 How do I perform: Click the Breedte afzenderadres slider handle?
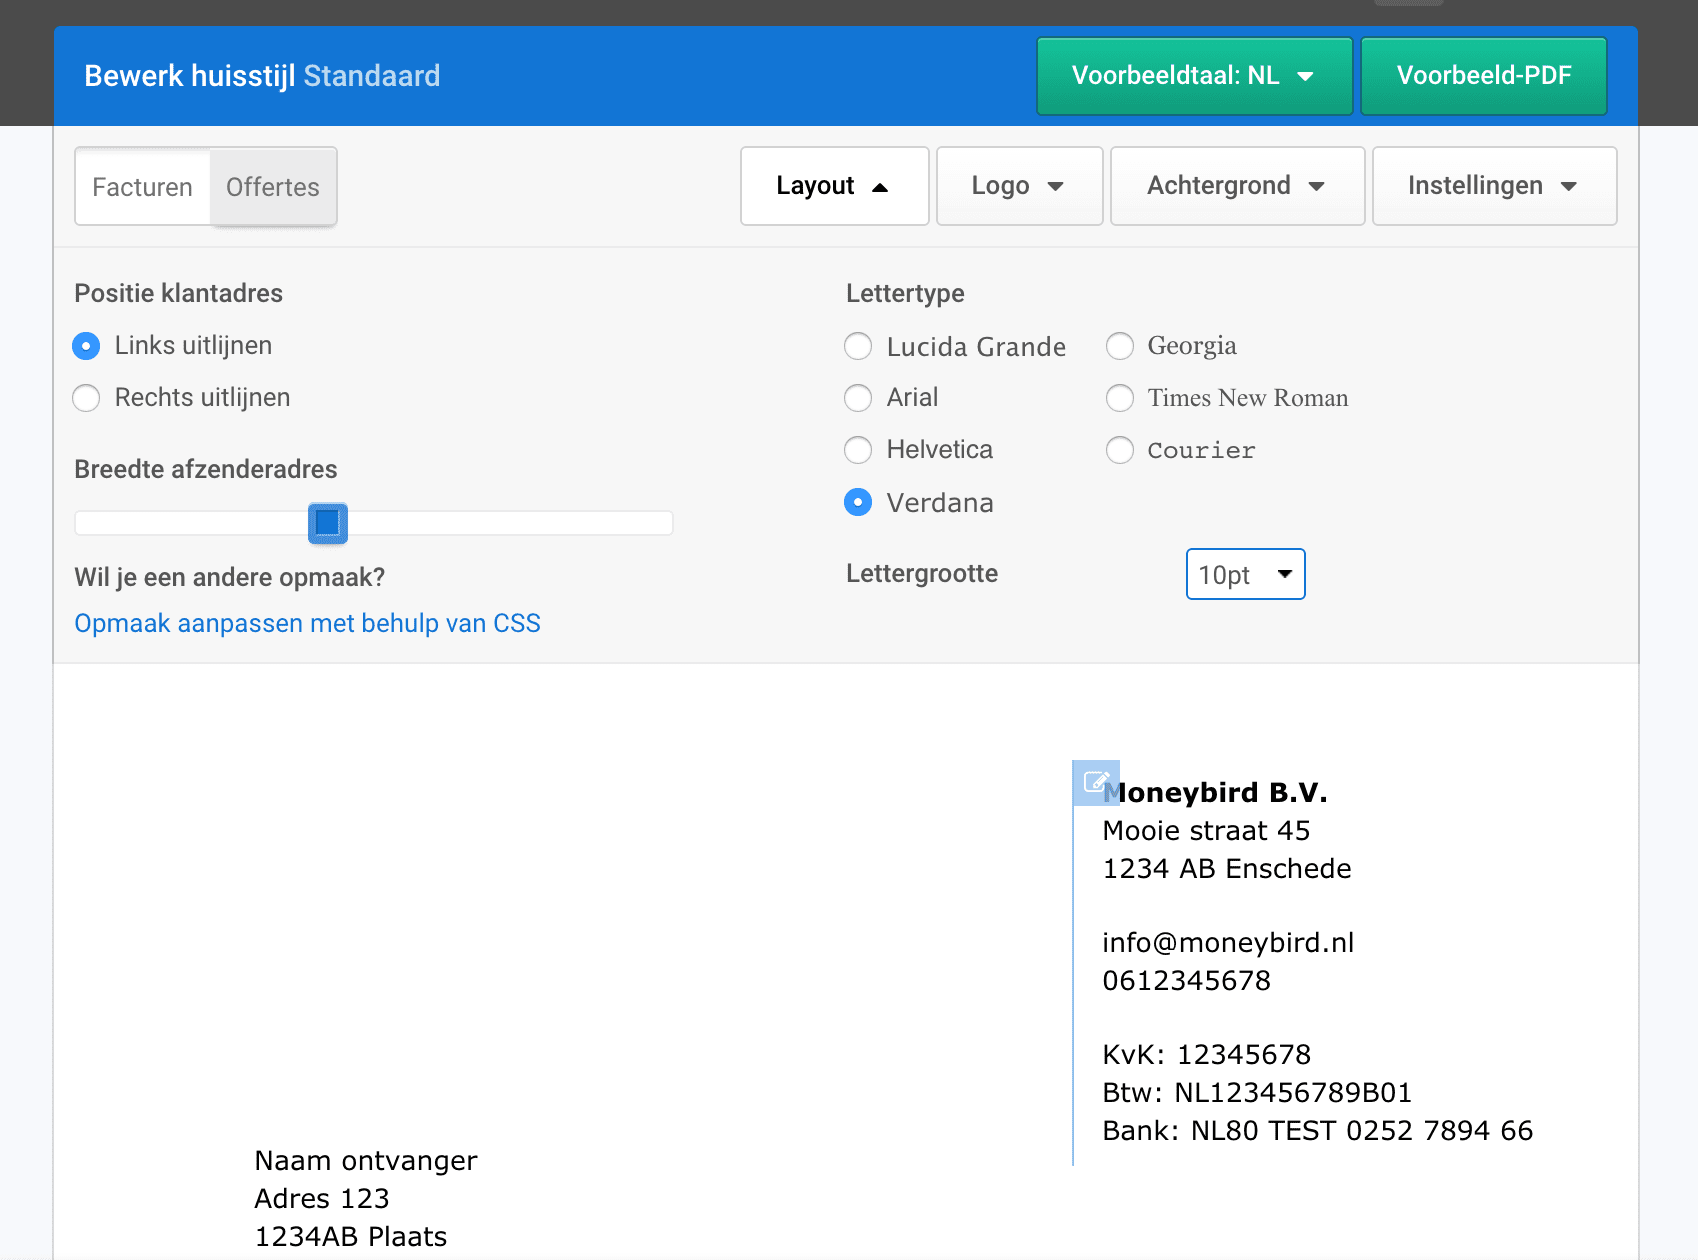point(328,523)
